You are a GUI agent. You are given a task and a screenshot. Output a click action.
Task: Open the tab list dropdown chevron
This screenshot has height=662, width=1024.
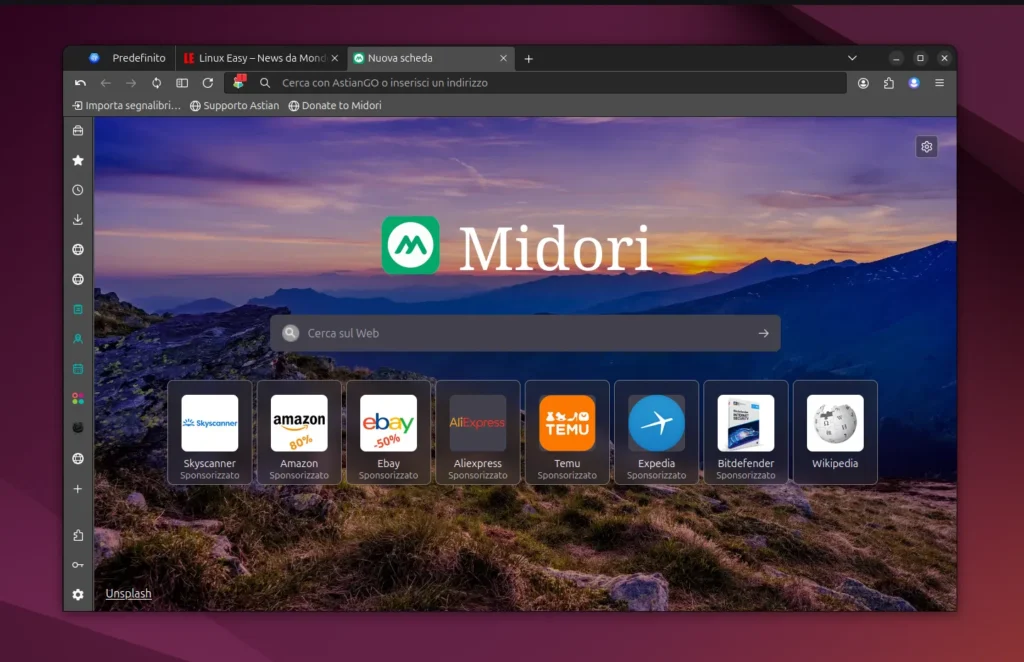point(852,58)
